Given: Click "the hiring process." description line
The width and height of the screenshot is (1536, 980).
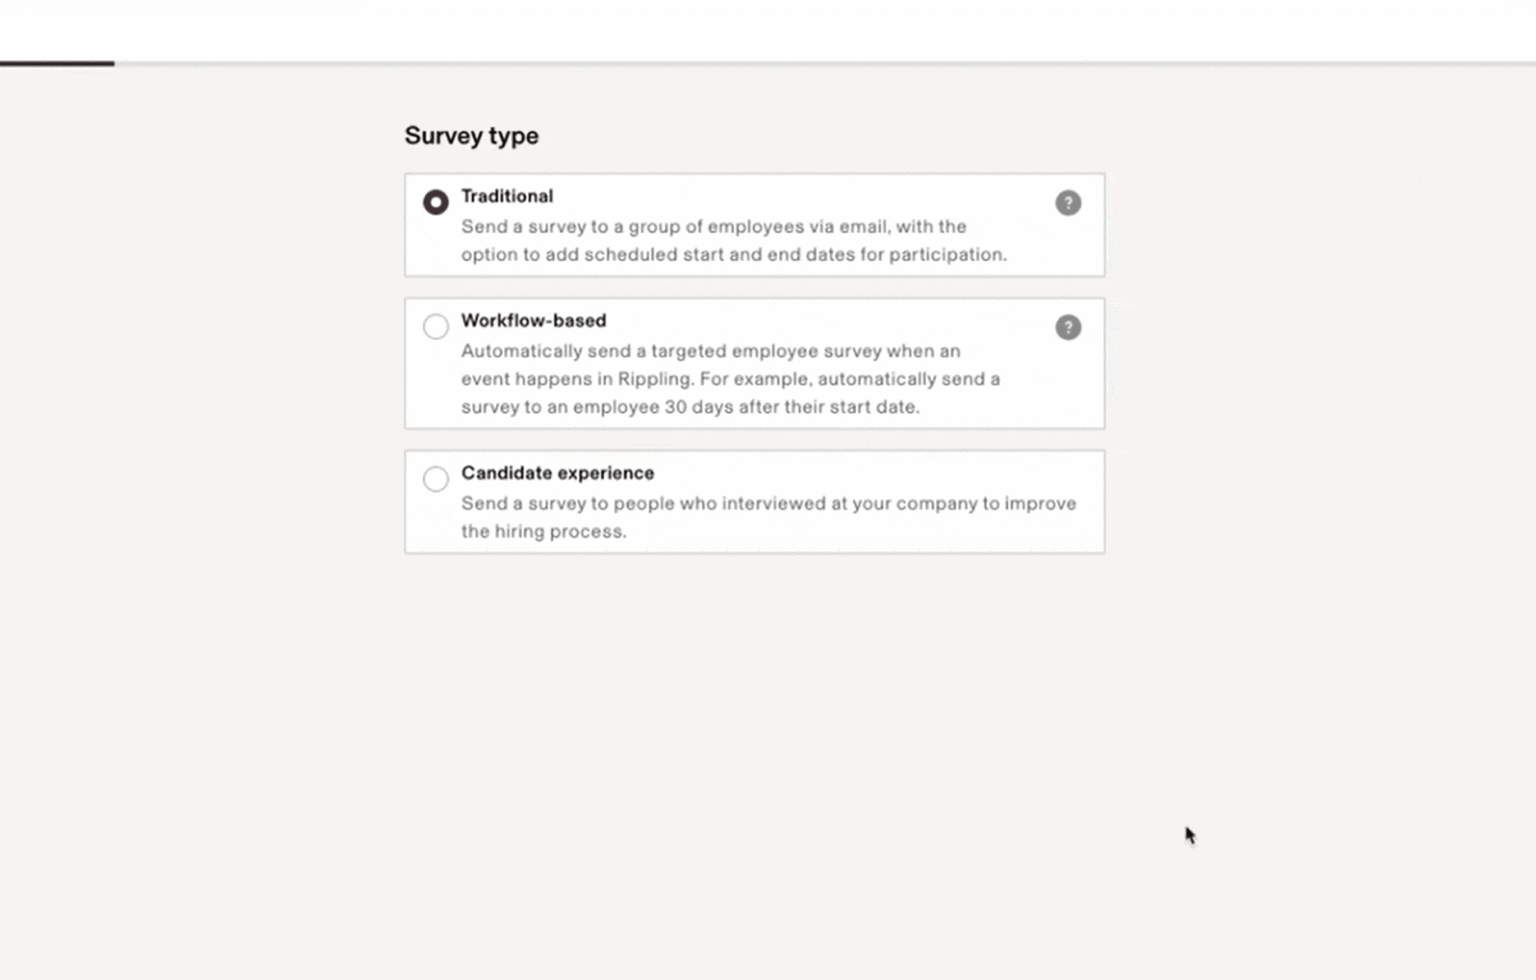Looking at the screenshot, I should [x=543, y=532].
